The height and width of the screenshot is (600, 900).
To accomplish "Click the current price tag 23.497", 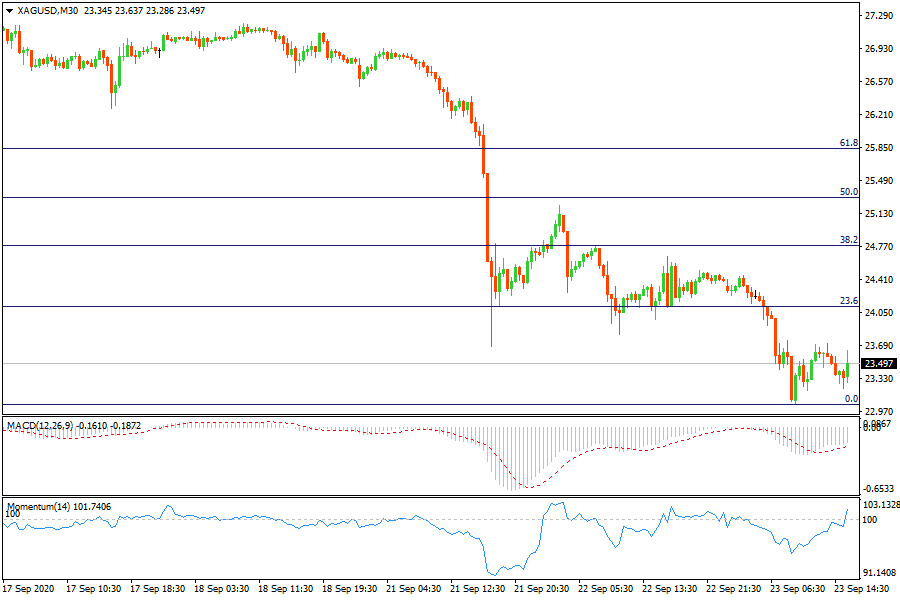I will (878, 364).
